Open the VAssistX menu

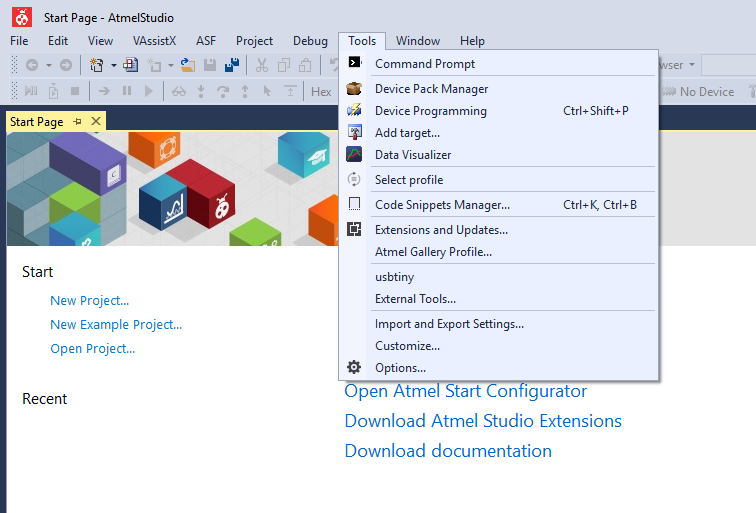154,41
